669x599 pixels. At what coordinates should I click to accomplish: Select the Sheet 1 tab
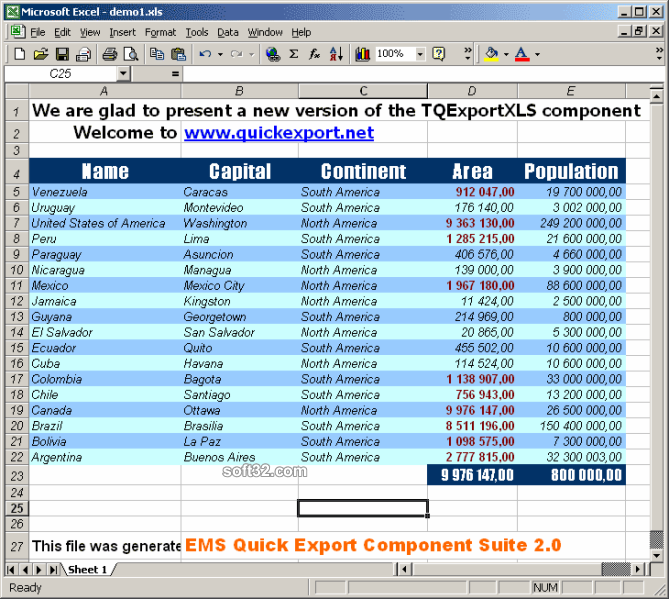click(x=88, y=570)
